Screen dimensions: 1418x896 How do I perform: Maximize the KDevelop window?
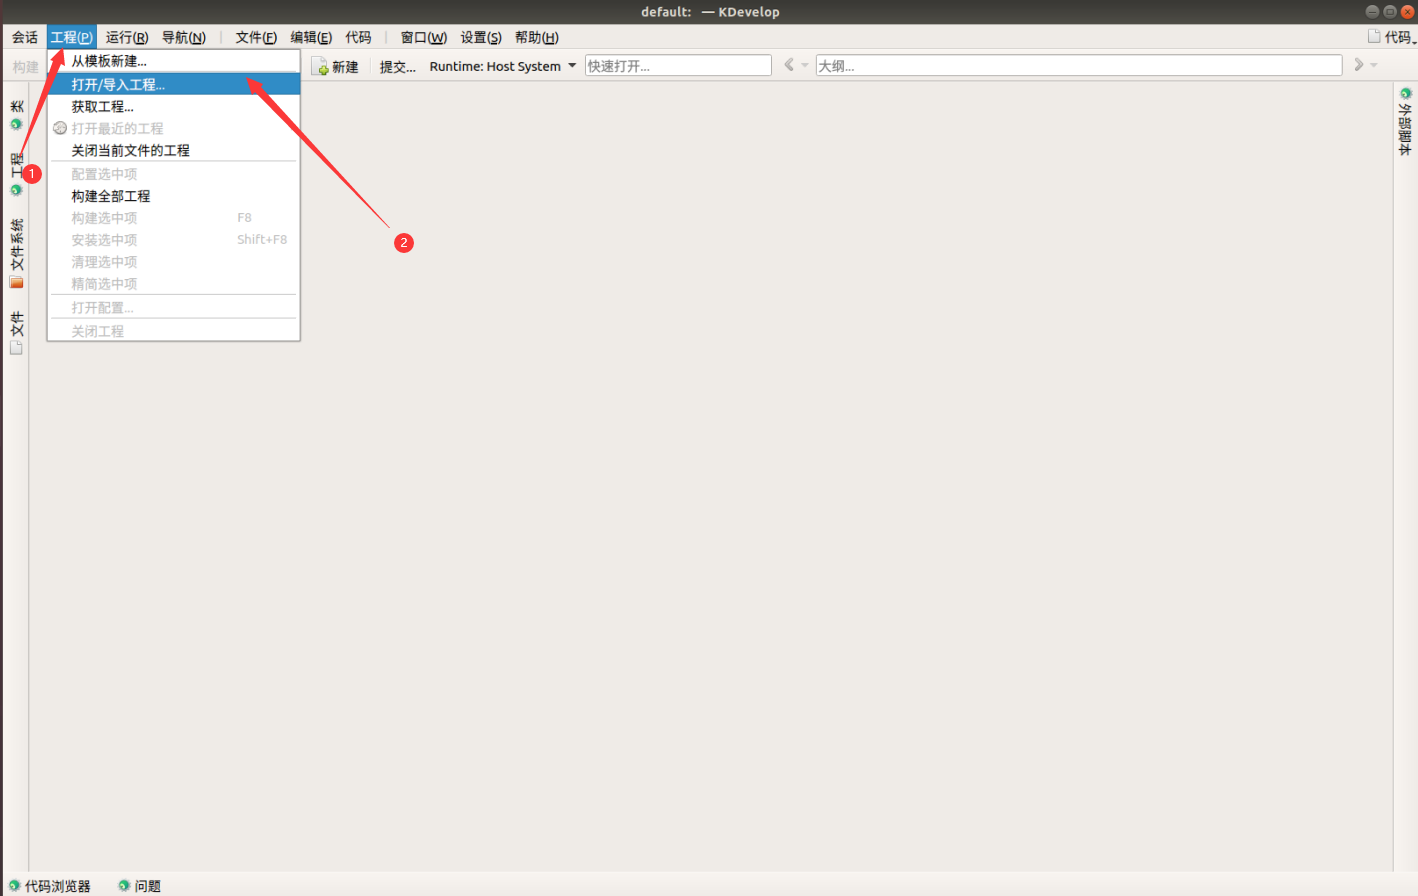coord(1390,12)
